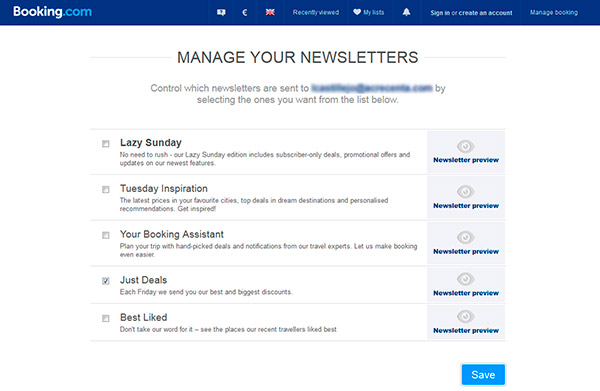Image resolution: width=600 pixels, height=391 pixels.
Task: Click Sign in or create an account
Action: tap(471, 13)
